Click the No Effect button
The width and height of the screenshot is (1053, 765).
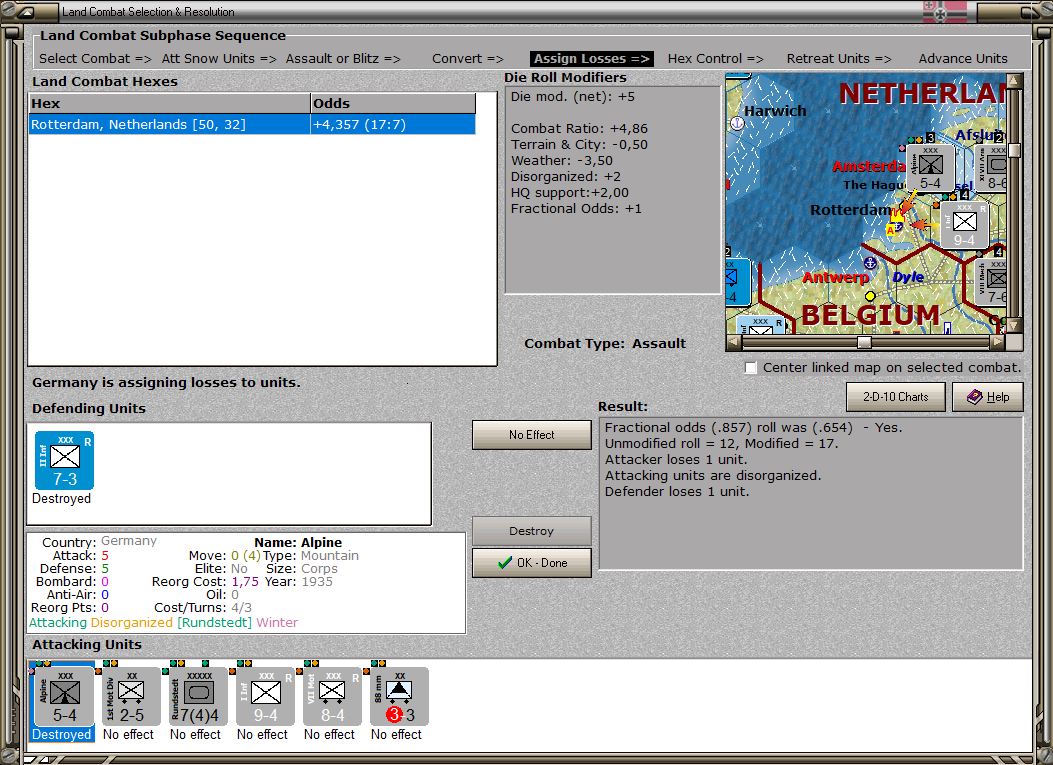[531, 435]
